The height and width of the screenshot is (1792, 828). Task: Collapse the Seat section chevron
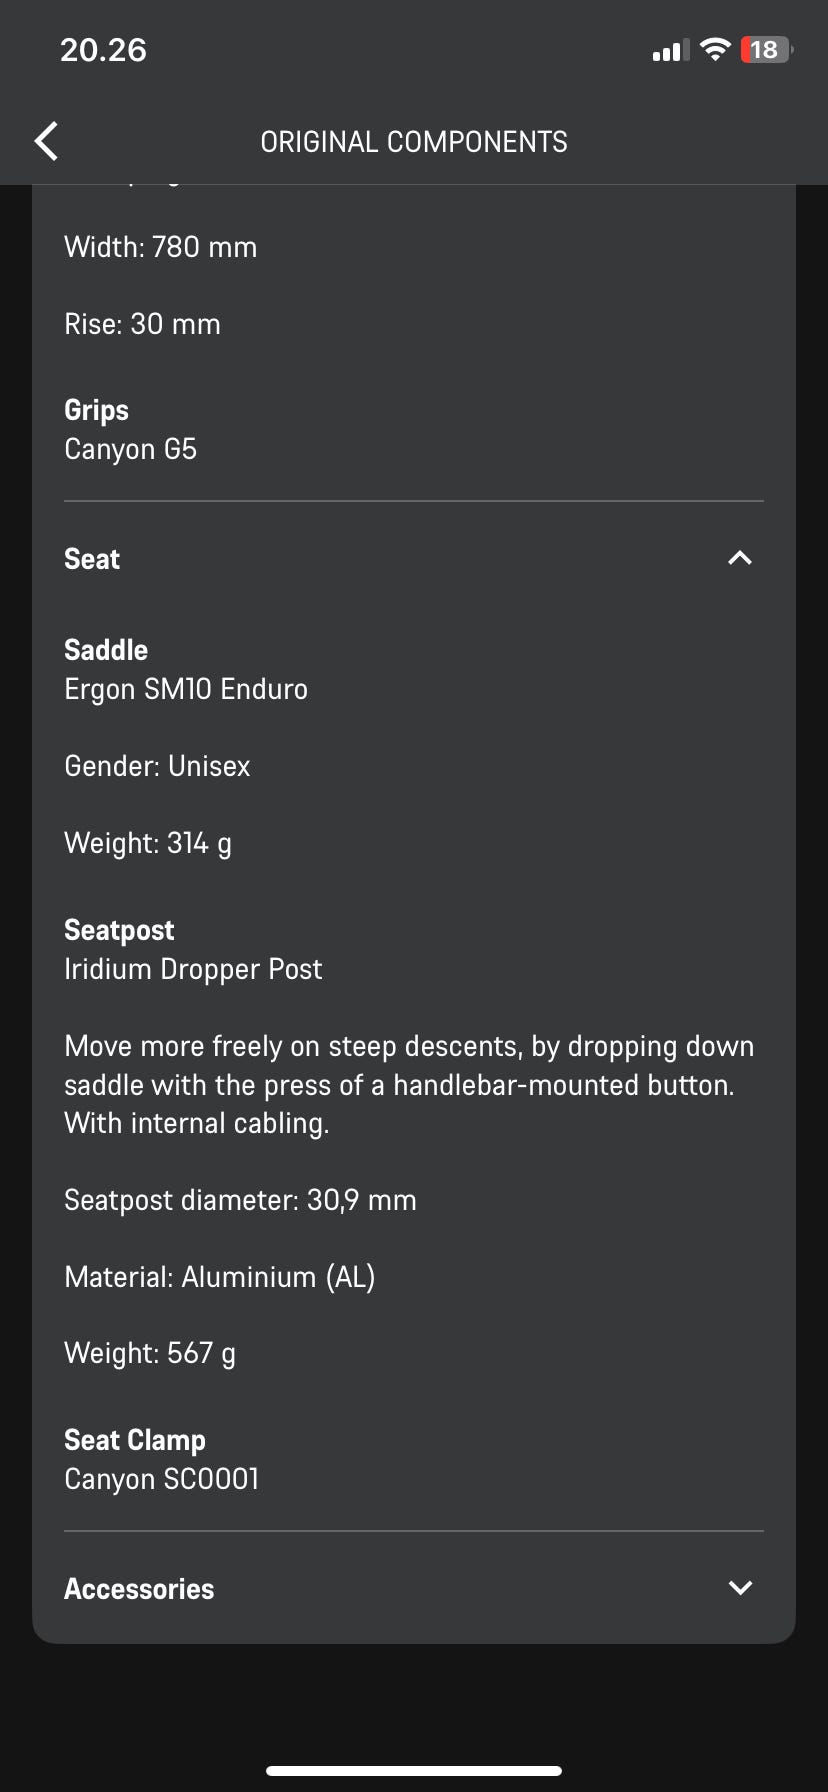(x=740, y=558)
